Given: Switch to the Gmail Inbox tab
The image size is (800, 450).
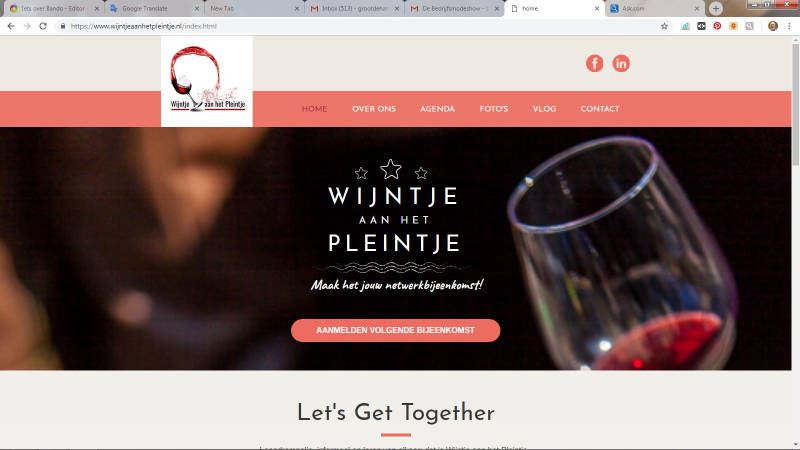Looking at the screenshot, I should coord(353,8).
